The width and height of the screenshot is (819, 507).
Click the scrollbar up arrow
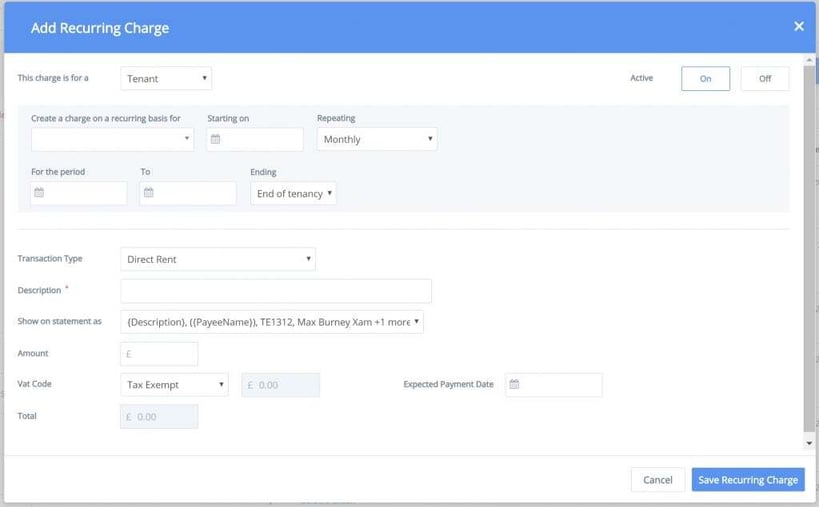tap(809, 59)
